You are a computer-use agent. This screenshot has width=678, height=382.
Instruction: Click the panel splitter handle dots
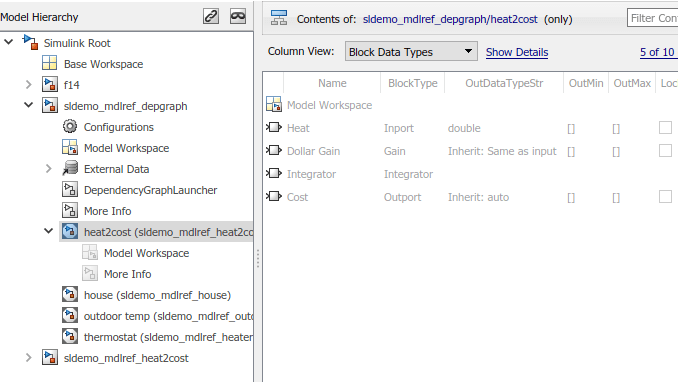(258, 259)
